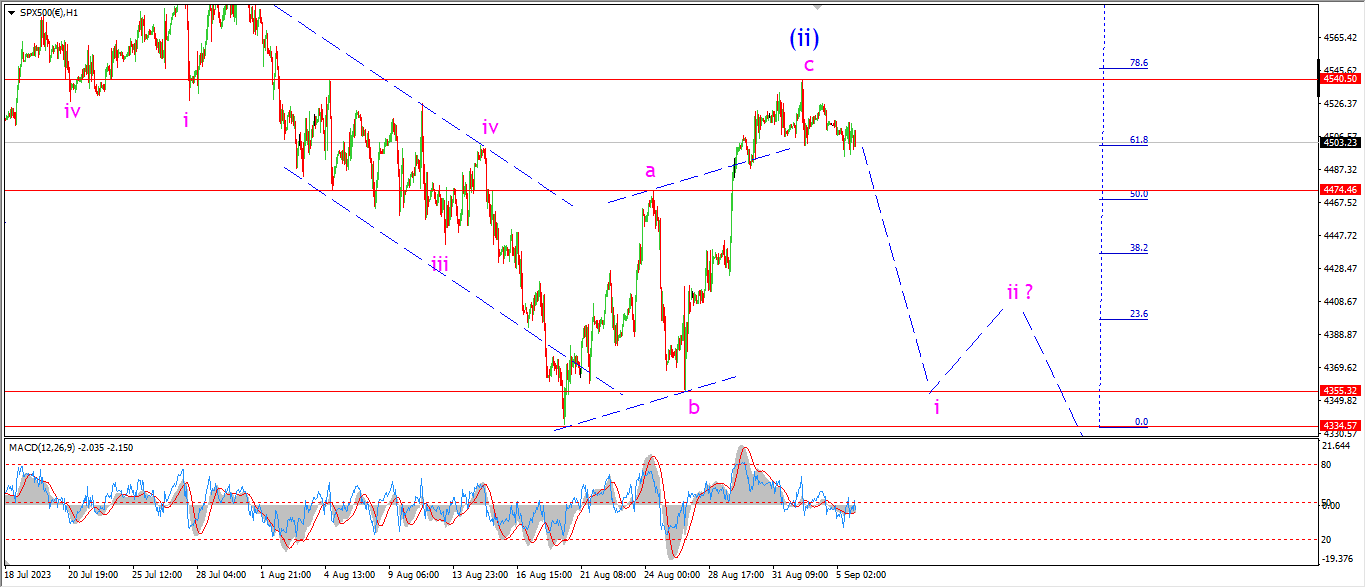This screenshot has width=1366, height=588.
Task: Click the 4 Aug 13:00 time label
Action: point(349,576)
